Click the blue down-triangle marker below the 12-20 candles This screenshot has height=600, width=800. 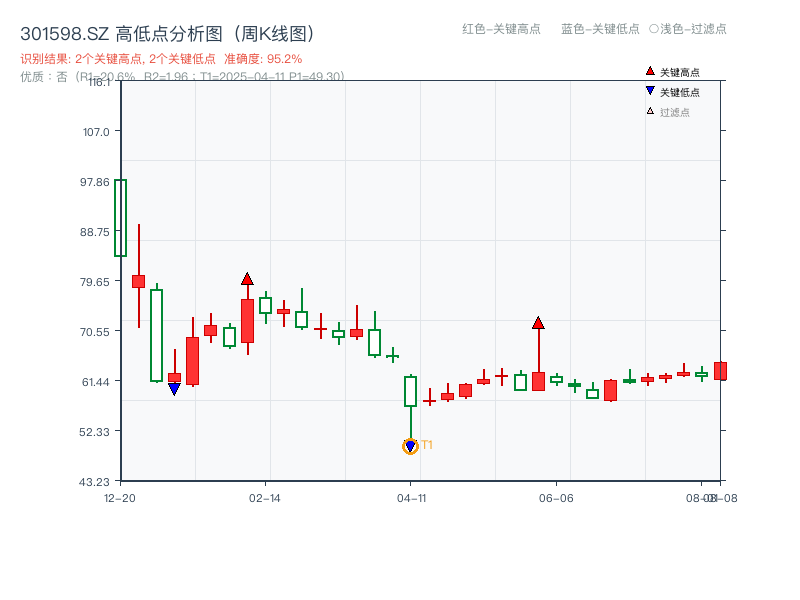click(x=175, y=388)
